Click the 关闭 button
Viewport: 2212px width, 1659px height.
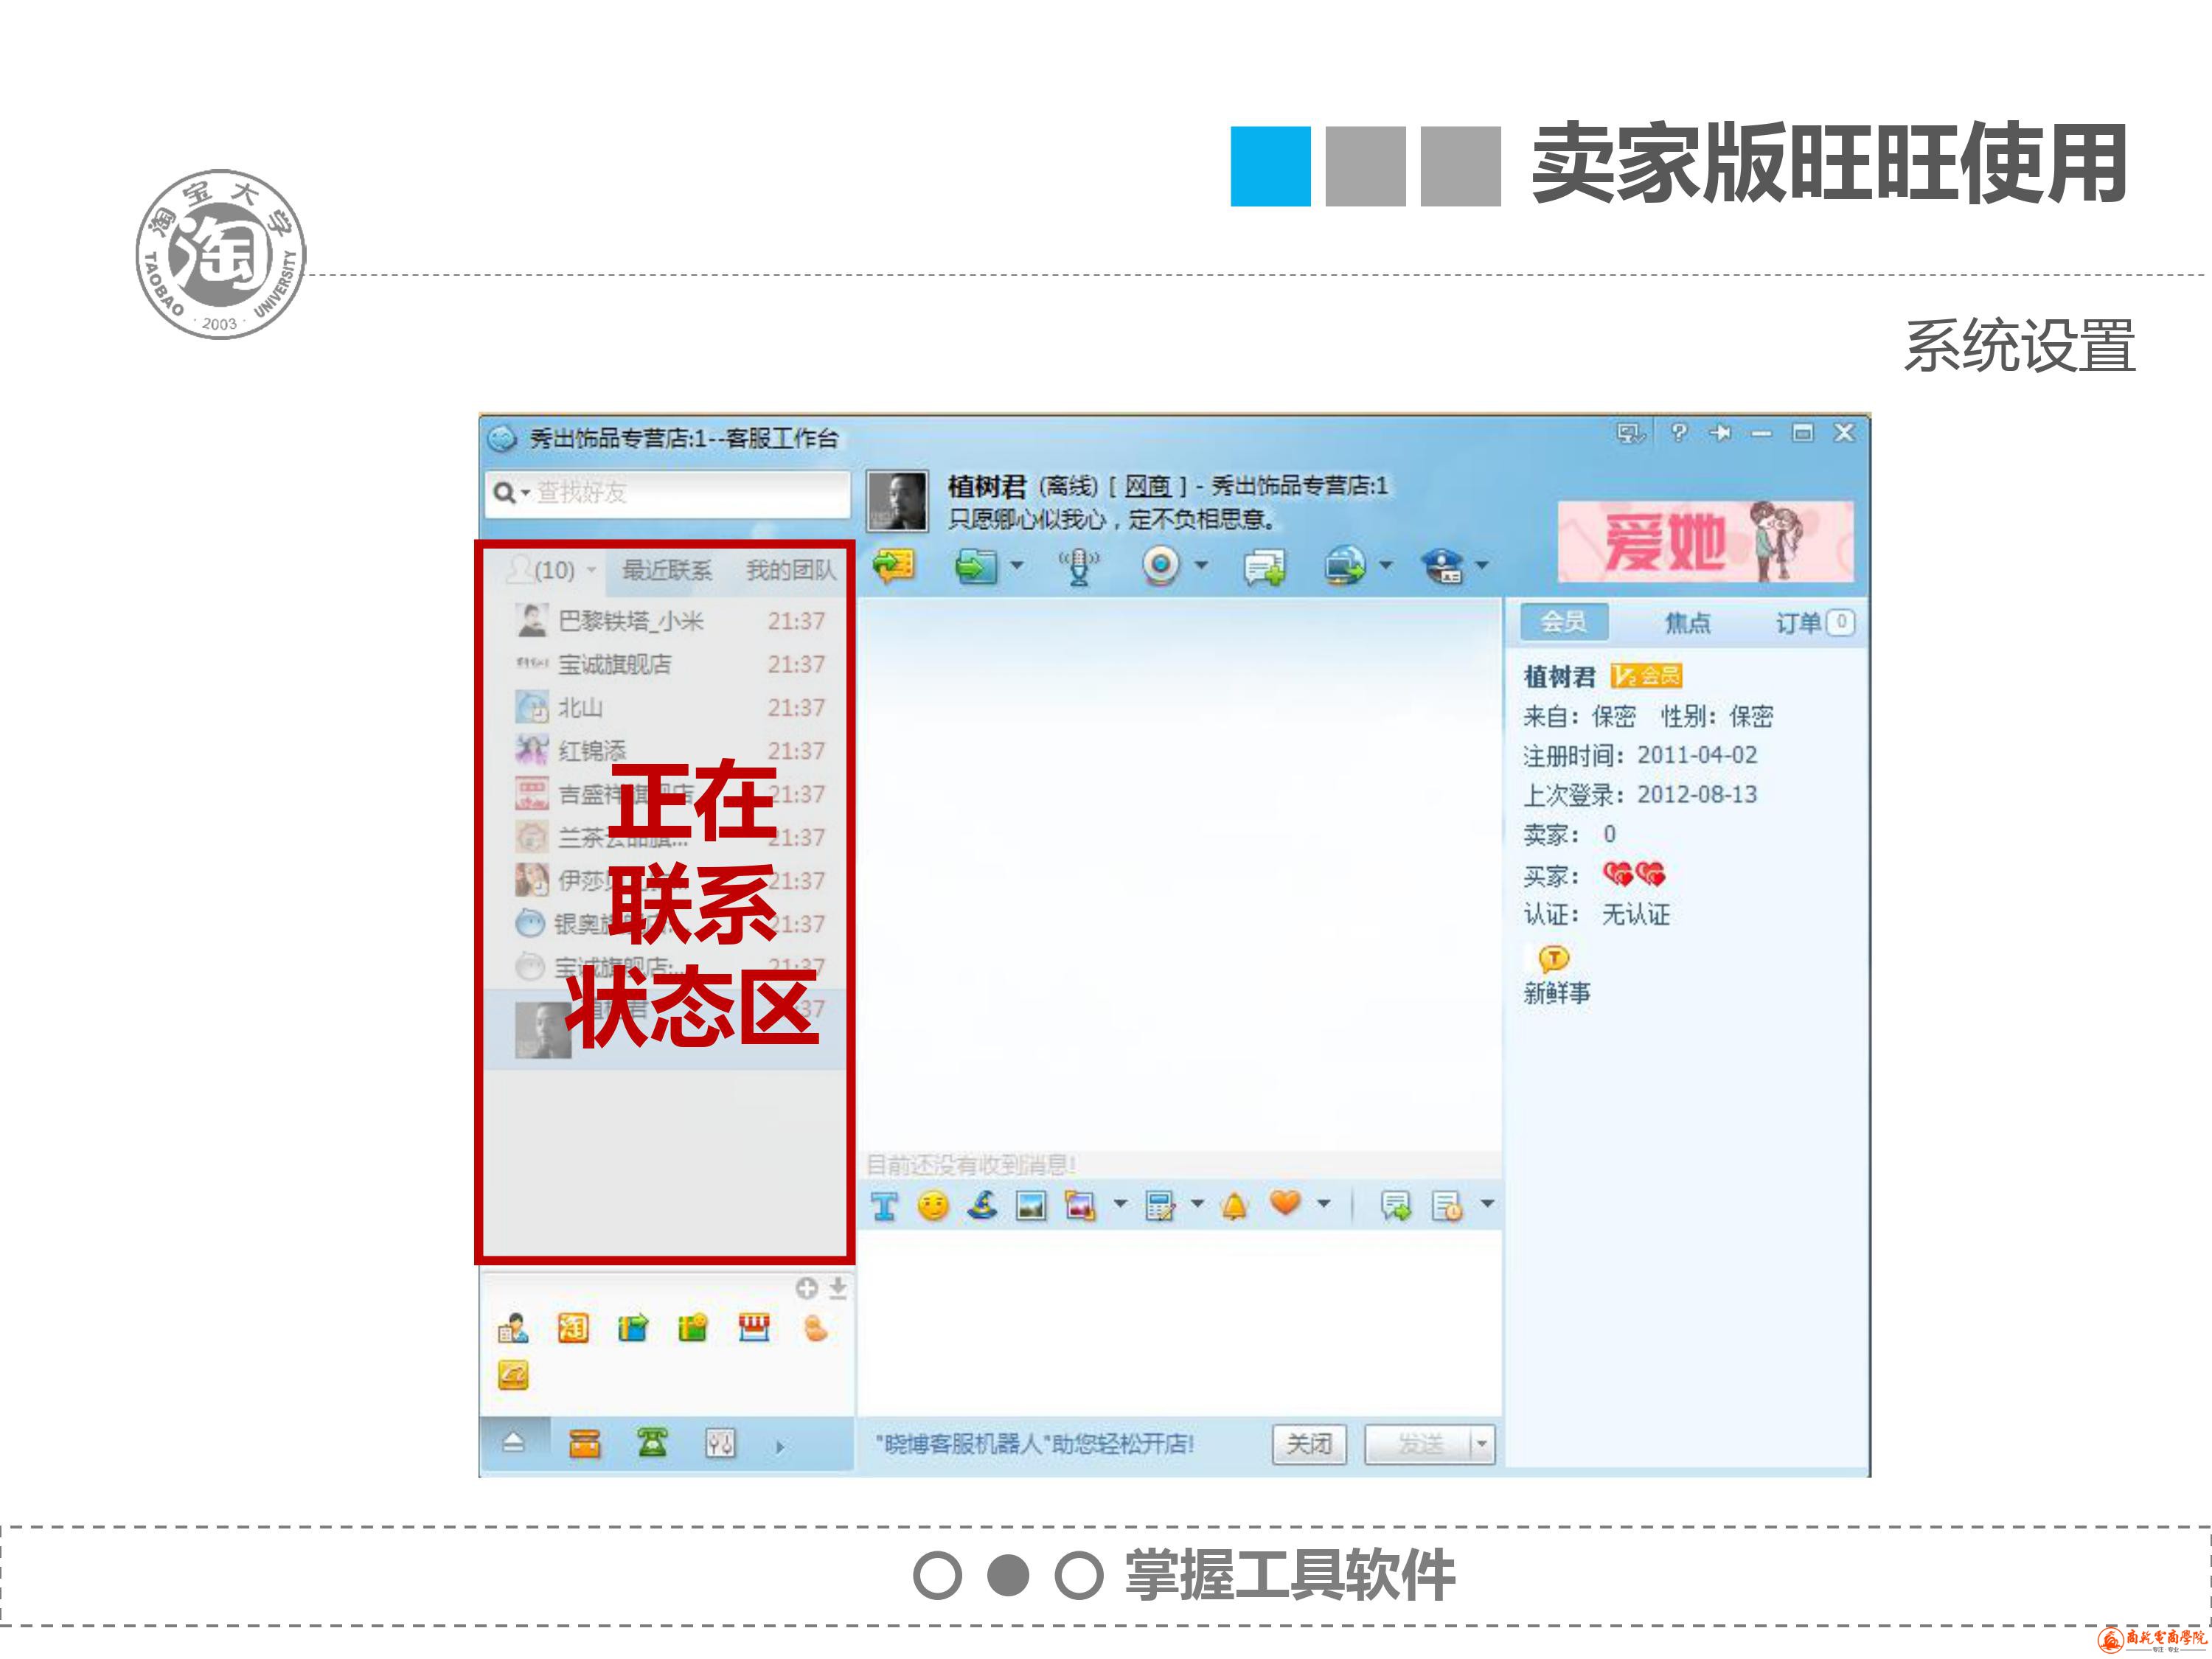click(x=1309, y=1445)
